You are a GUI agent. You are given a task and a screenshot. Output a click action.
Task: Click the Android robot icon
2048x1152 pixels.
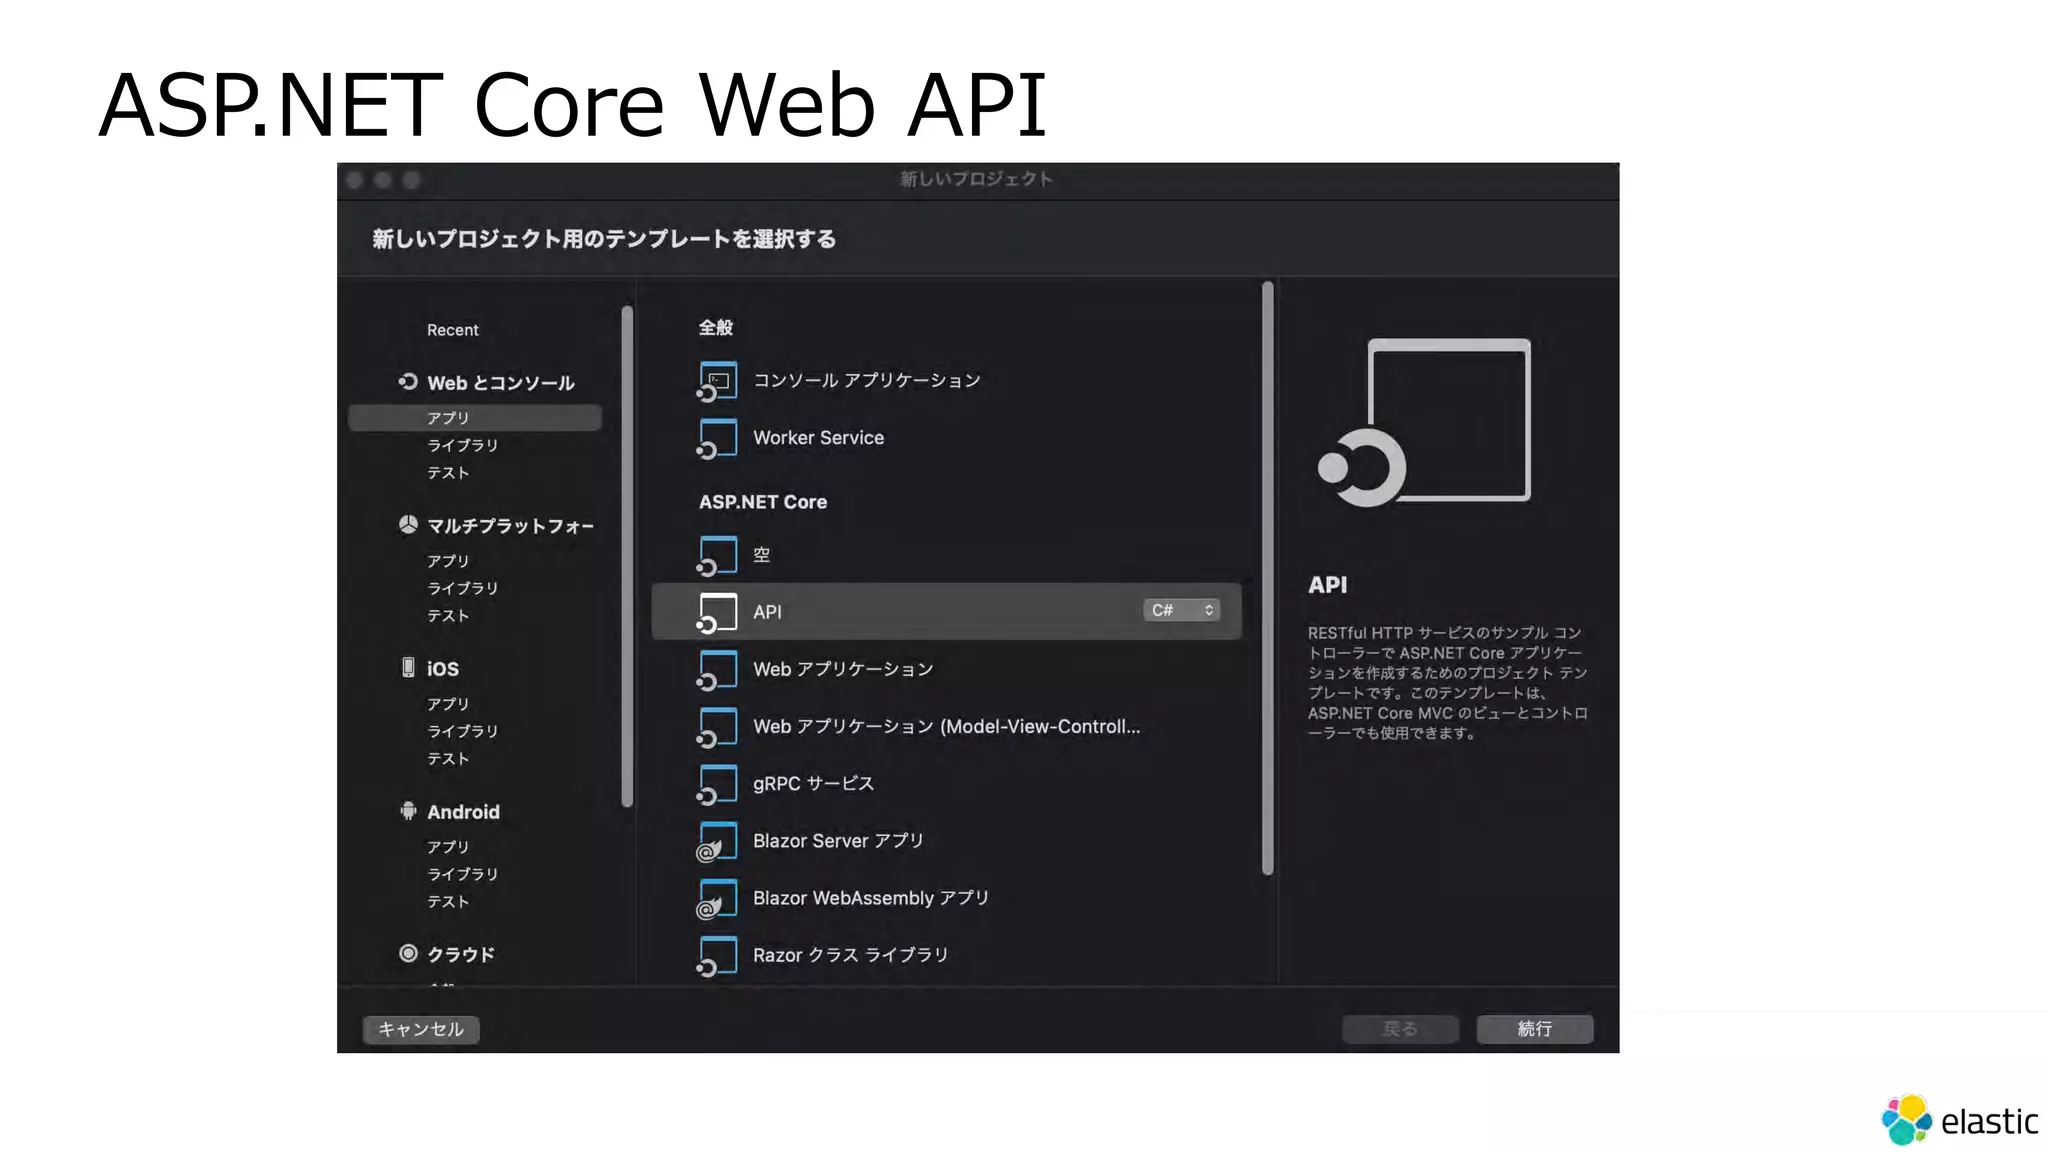(x=408, y=810)
